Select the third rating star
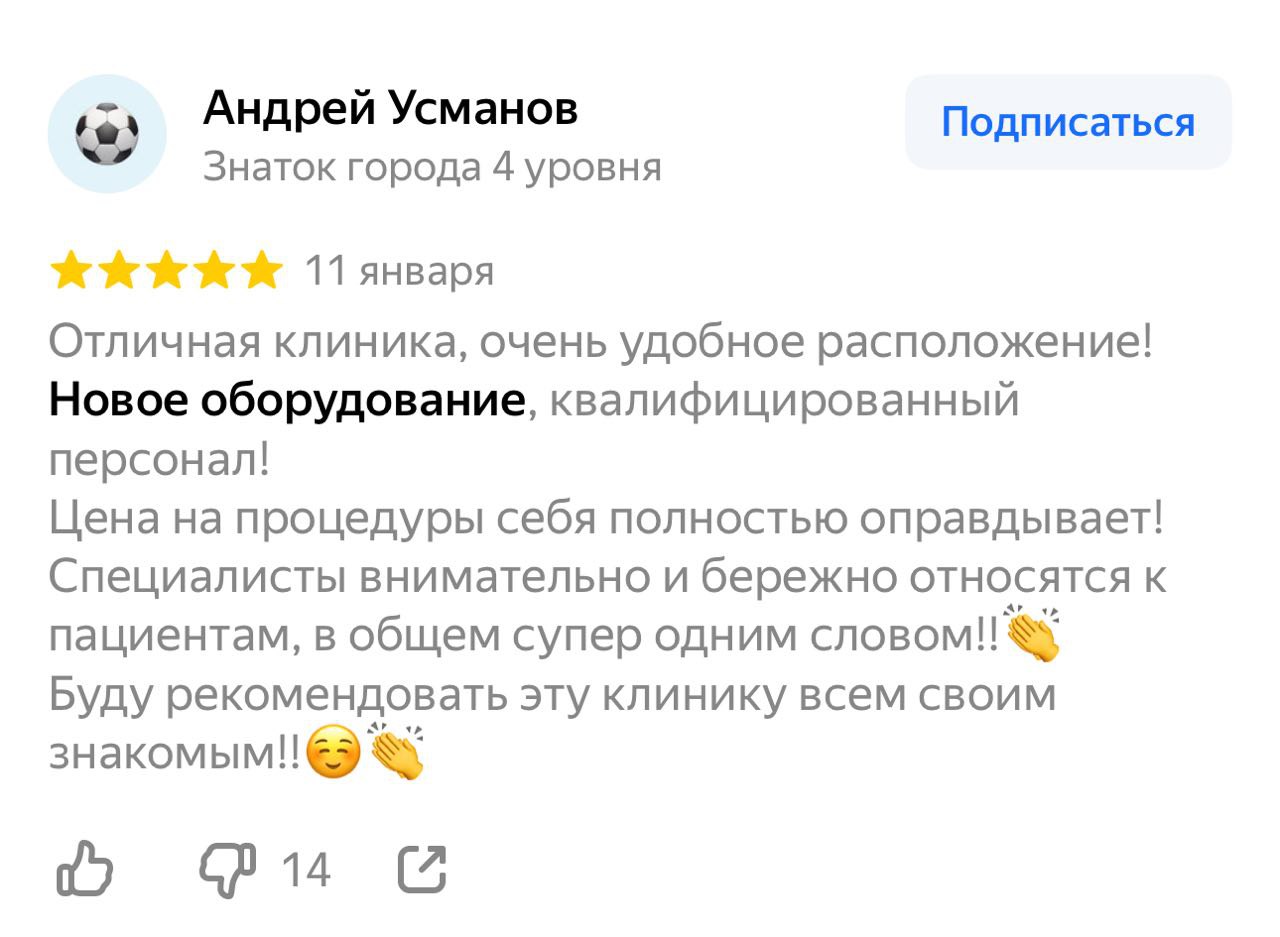The width and height of the screenshot is (1280, 937). pyautogui.click(x=166, y=271)
